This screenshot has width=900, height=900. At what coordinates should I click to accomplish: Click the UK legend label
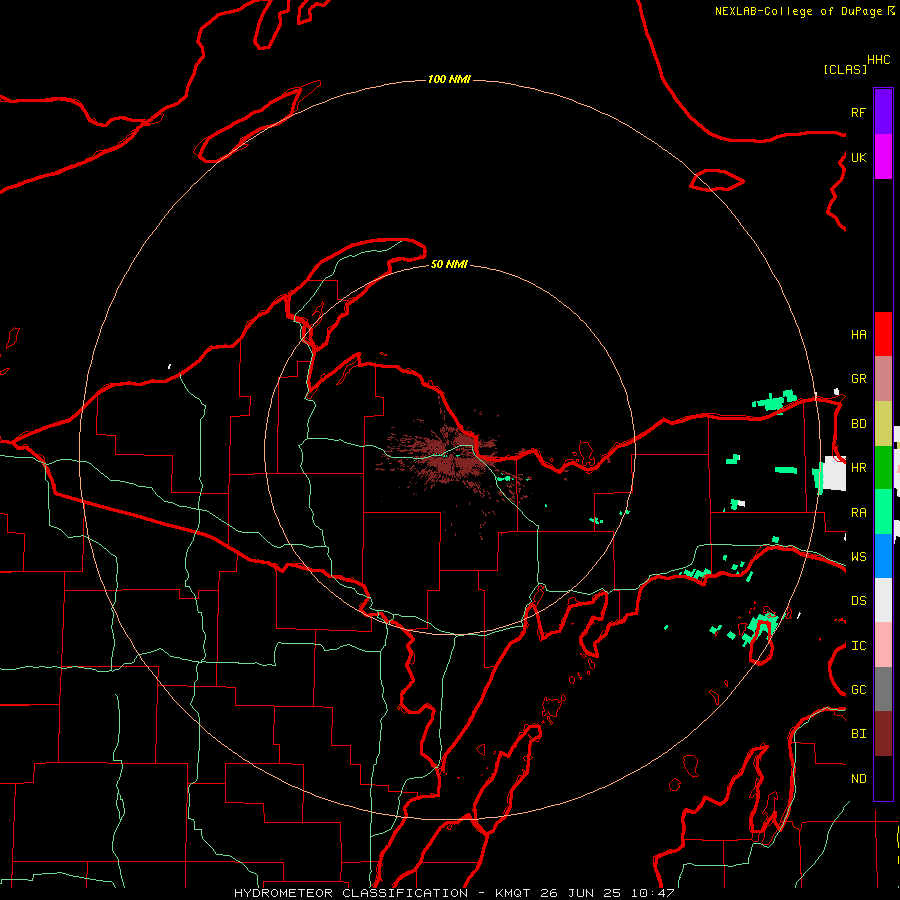pos(858,158)
